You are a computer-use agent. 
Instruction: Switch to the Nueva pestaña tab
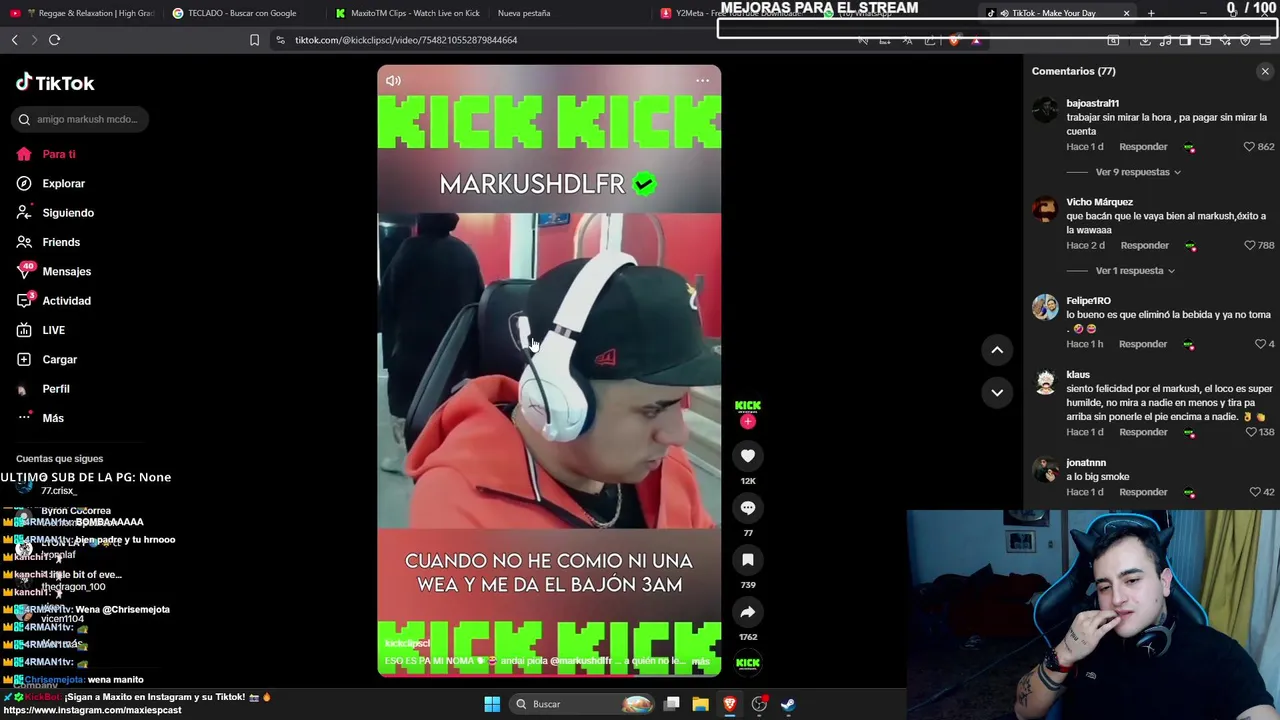tap(524, 13)
